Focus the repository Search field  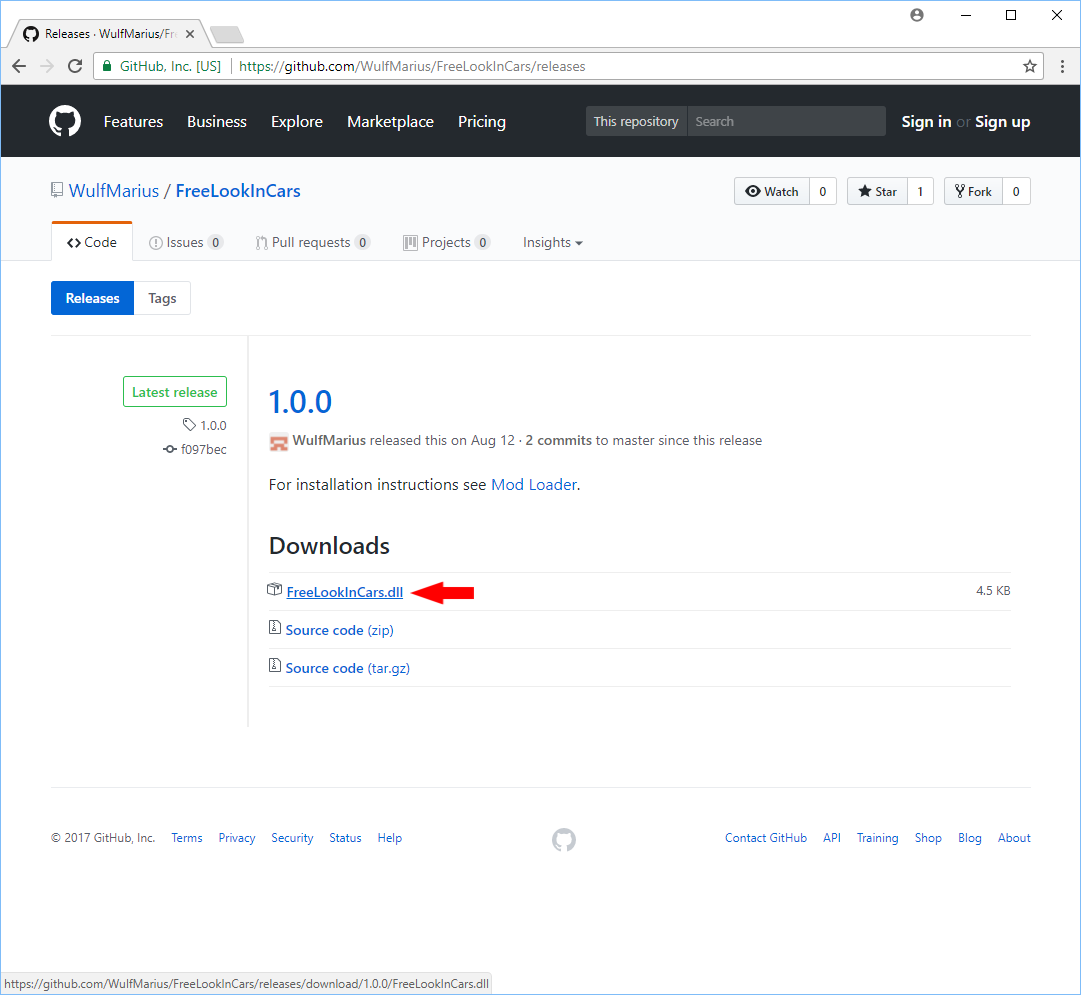click(787, 121)
